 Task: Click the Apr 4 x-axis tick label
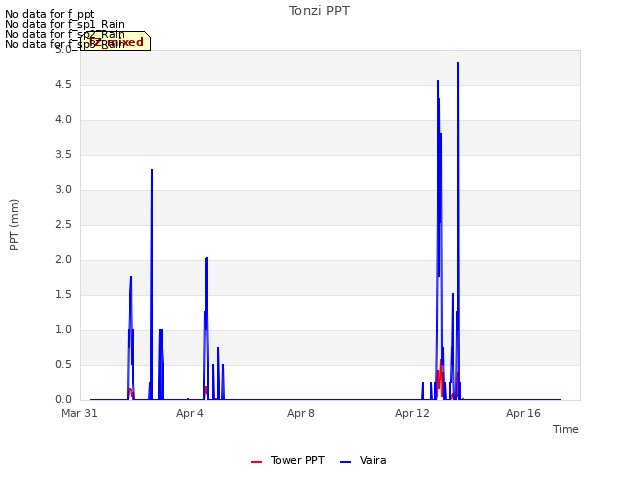click(190, 413)
